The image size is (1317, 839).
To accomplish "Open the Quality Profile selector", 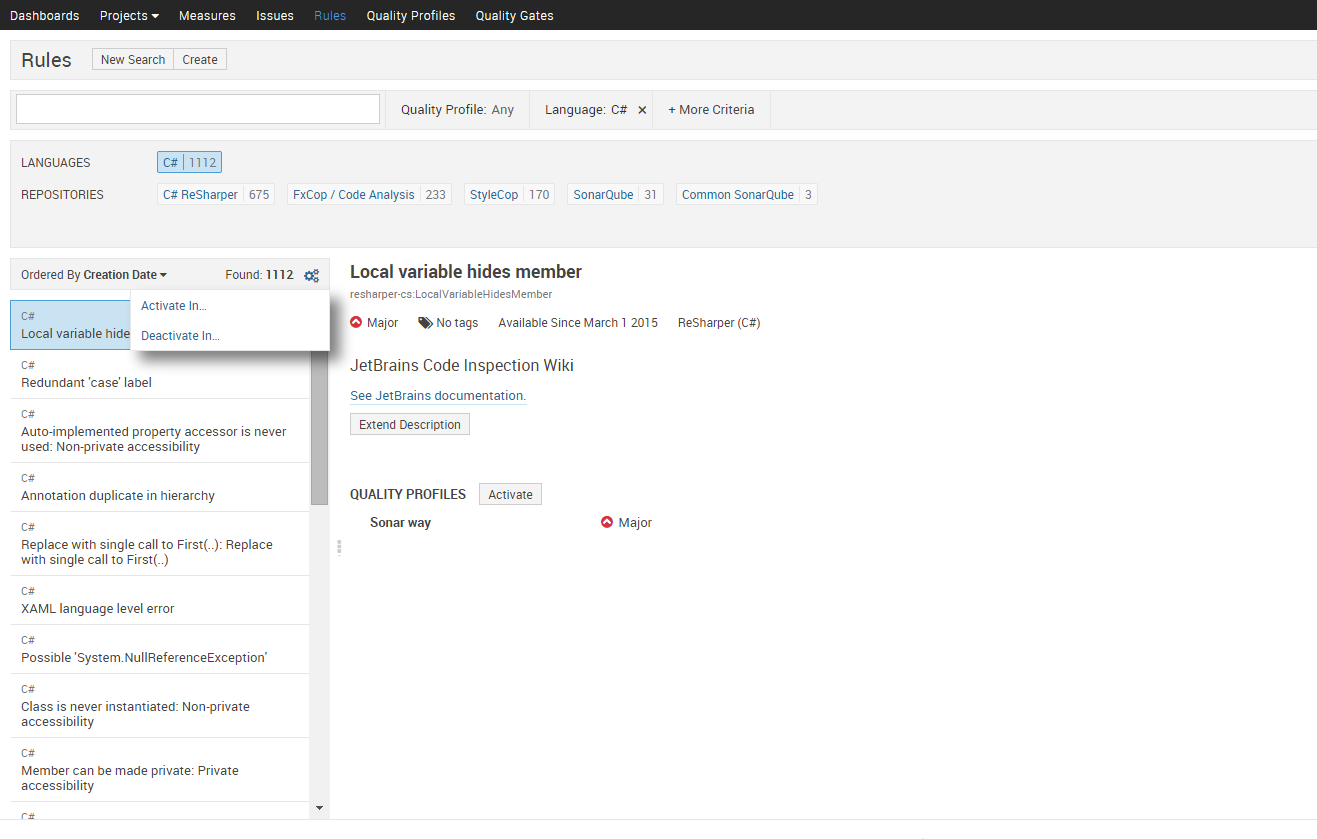I will (457, 109).
